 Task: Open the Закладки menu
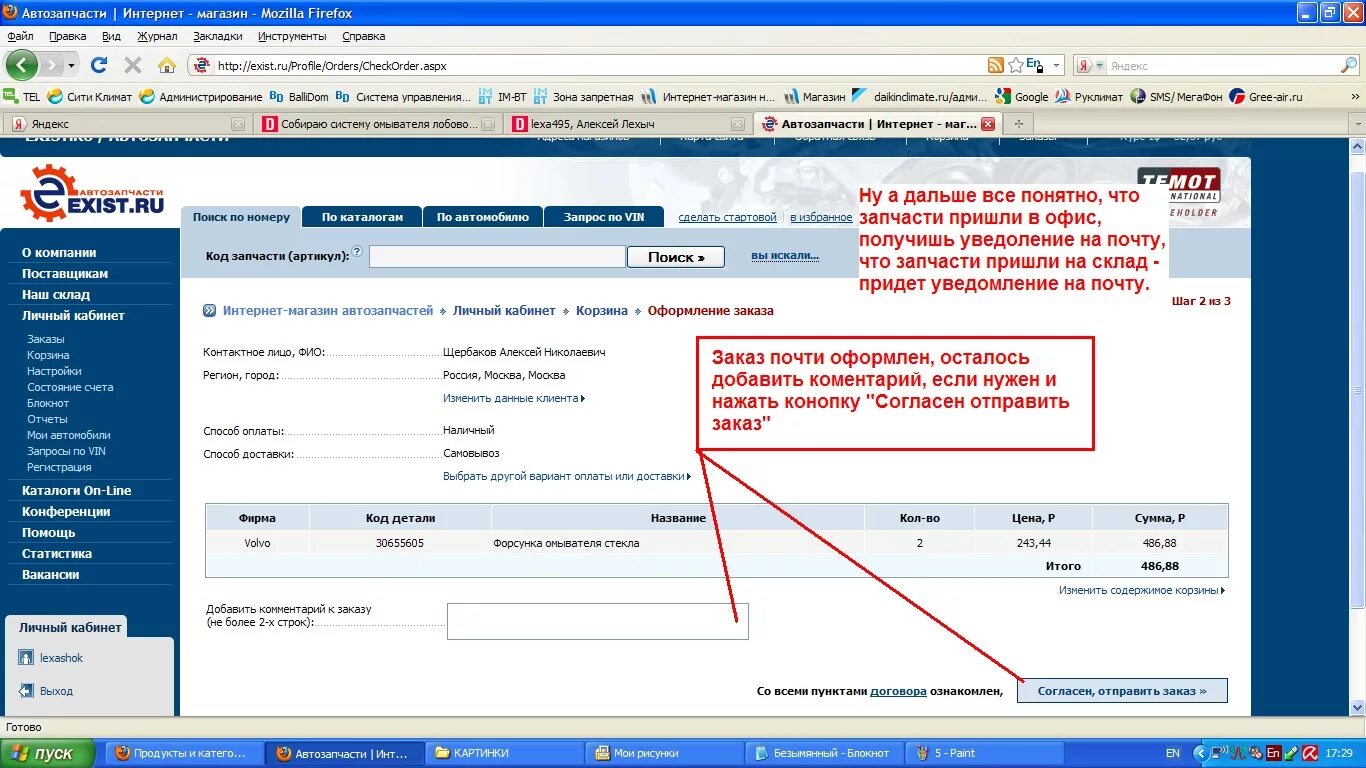click(217, 36)
